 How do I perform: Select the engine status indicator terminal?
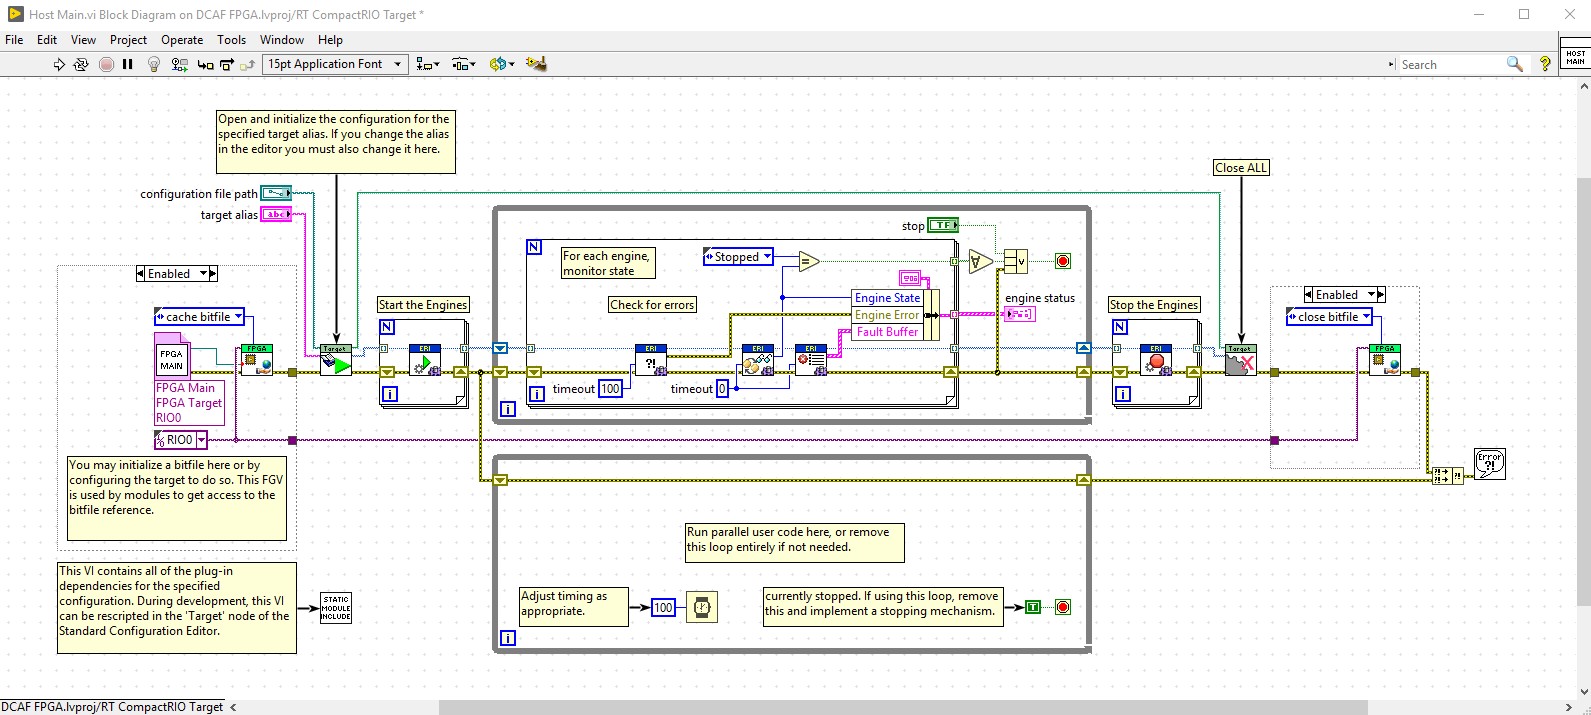(x=1019, y=314)
